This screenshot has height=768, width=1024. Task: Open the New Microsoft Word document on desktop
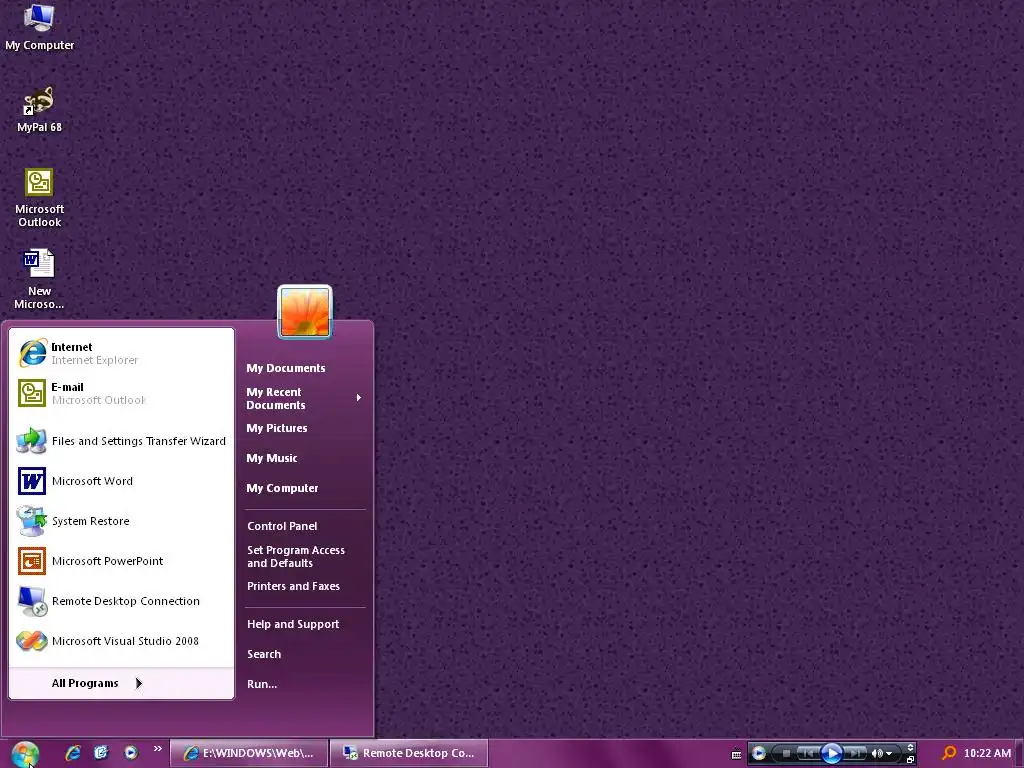pos(39,280)
